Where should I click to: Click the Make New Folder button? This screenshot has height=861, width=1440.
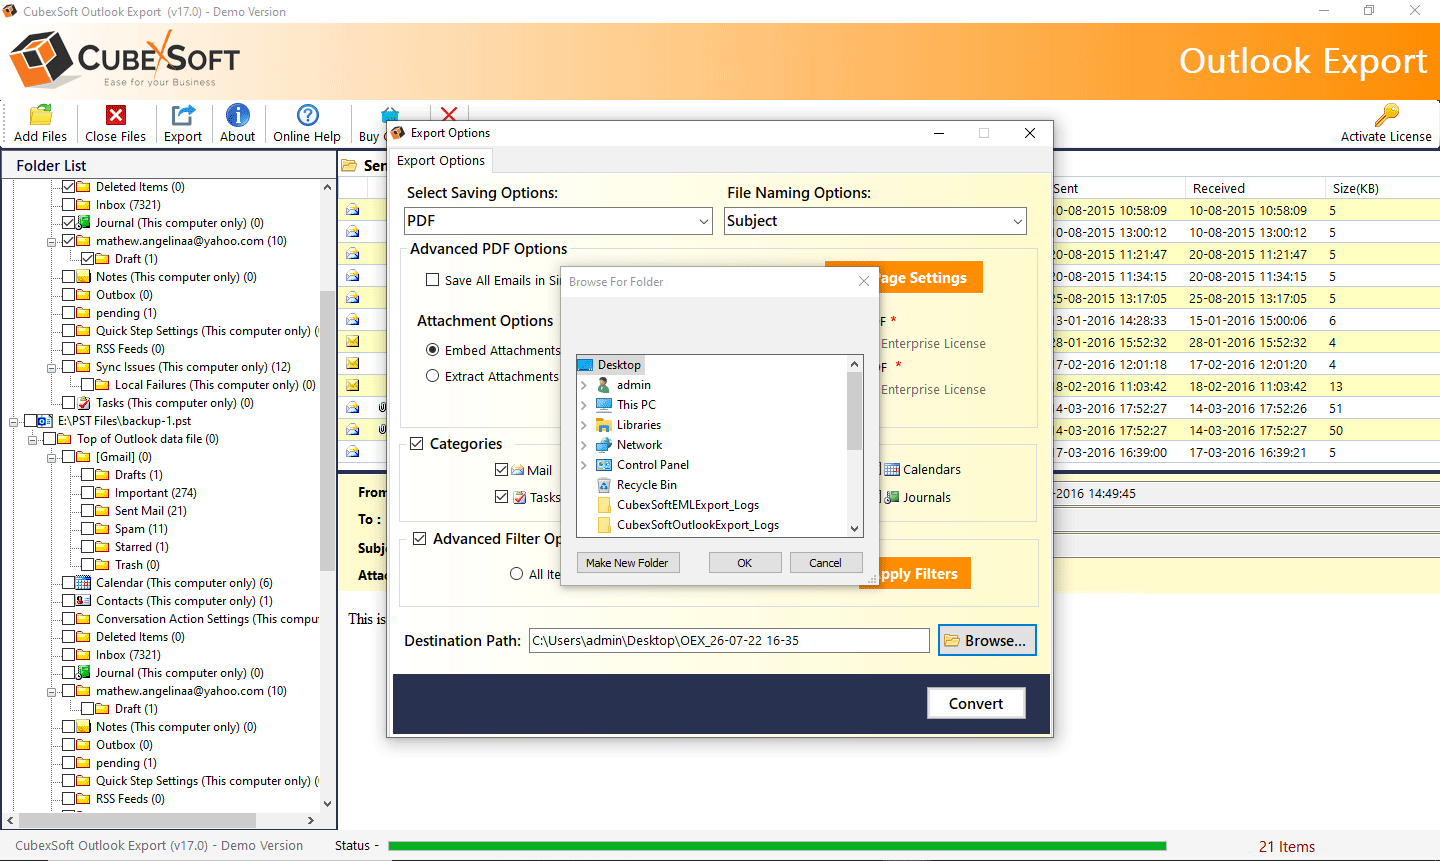point(627,563)
